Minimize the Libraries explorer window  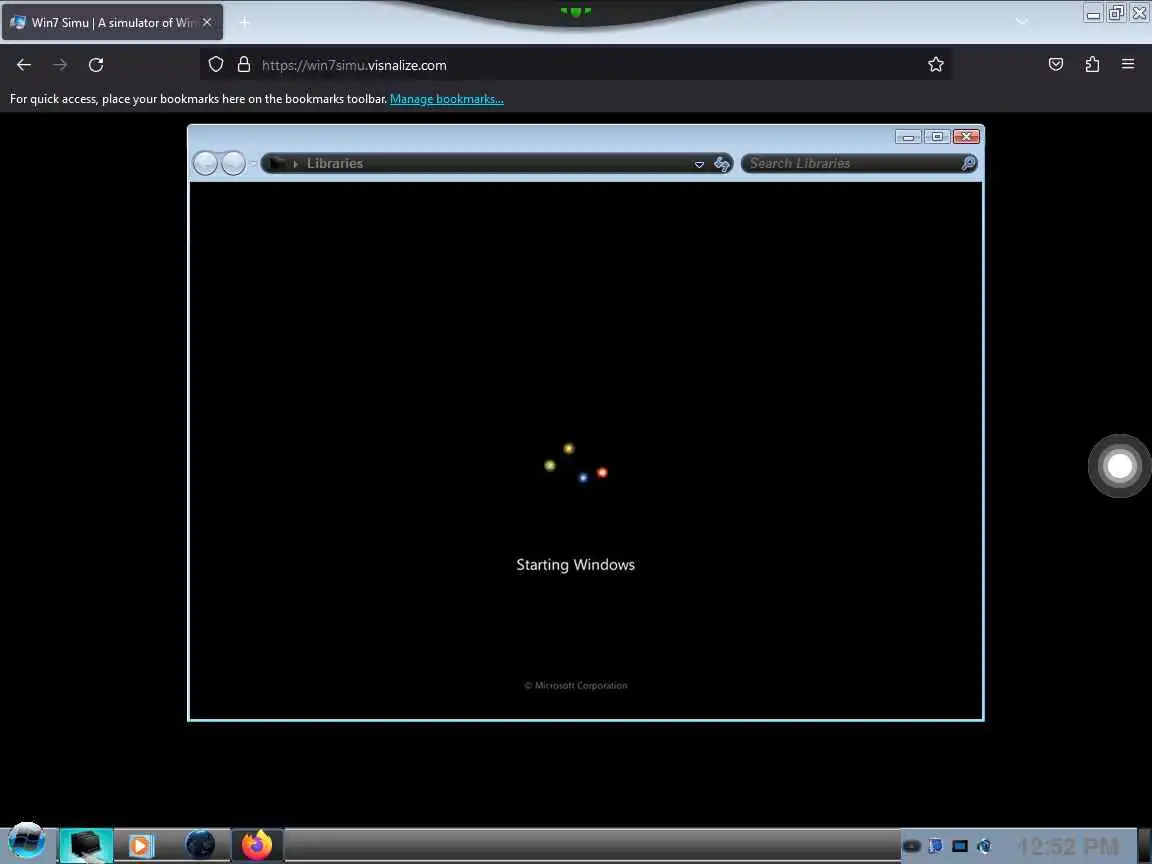coord(908,137)
